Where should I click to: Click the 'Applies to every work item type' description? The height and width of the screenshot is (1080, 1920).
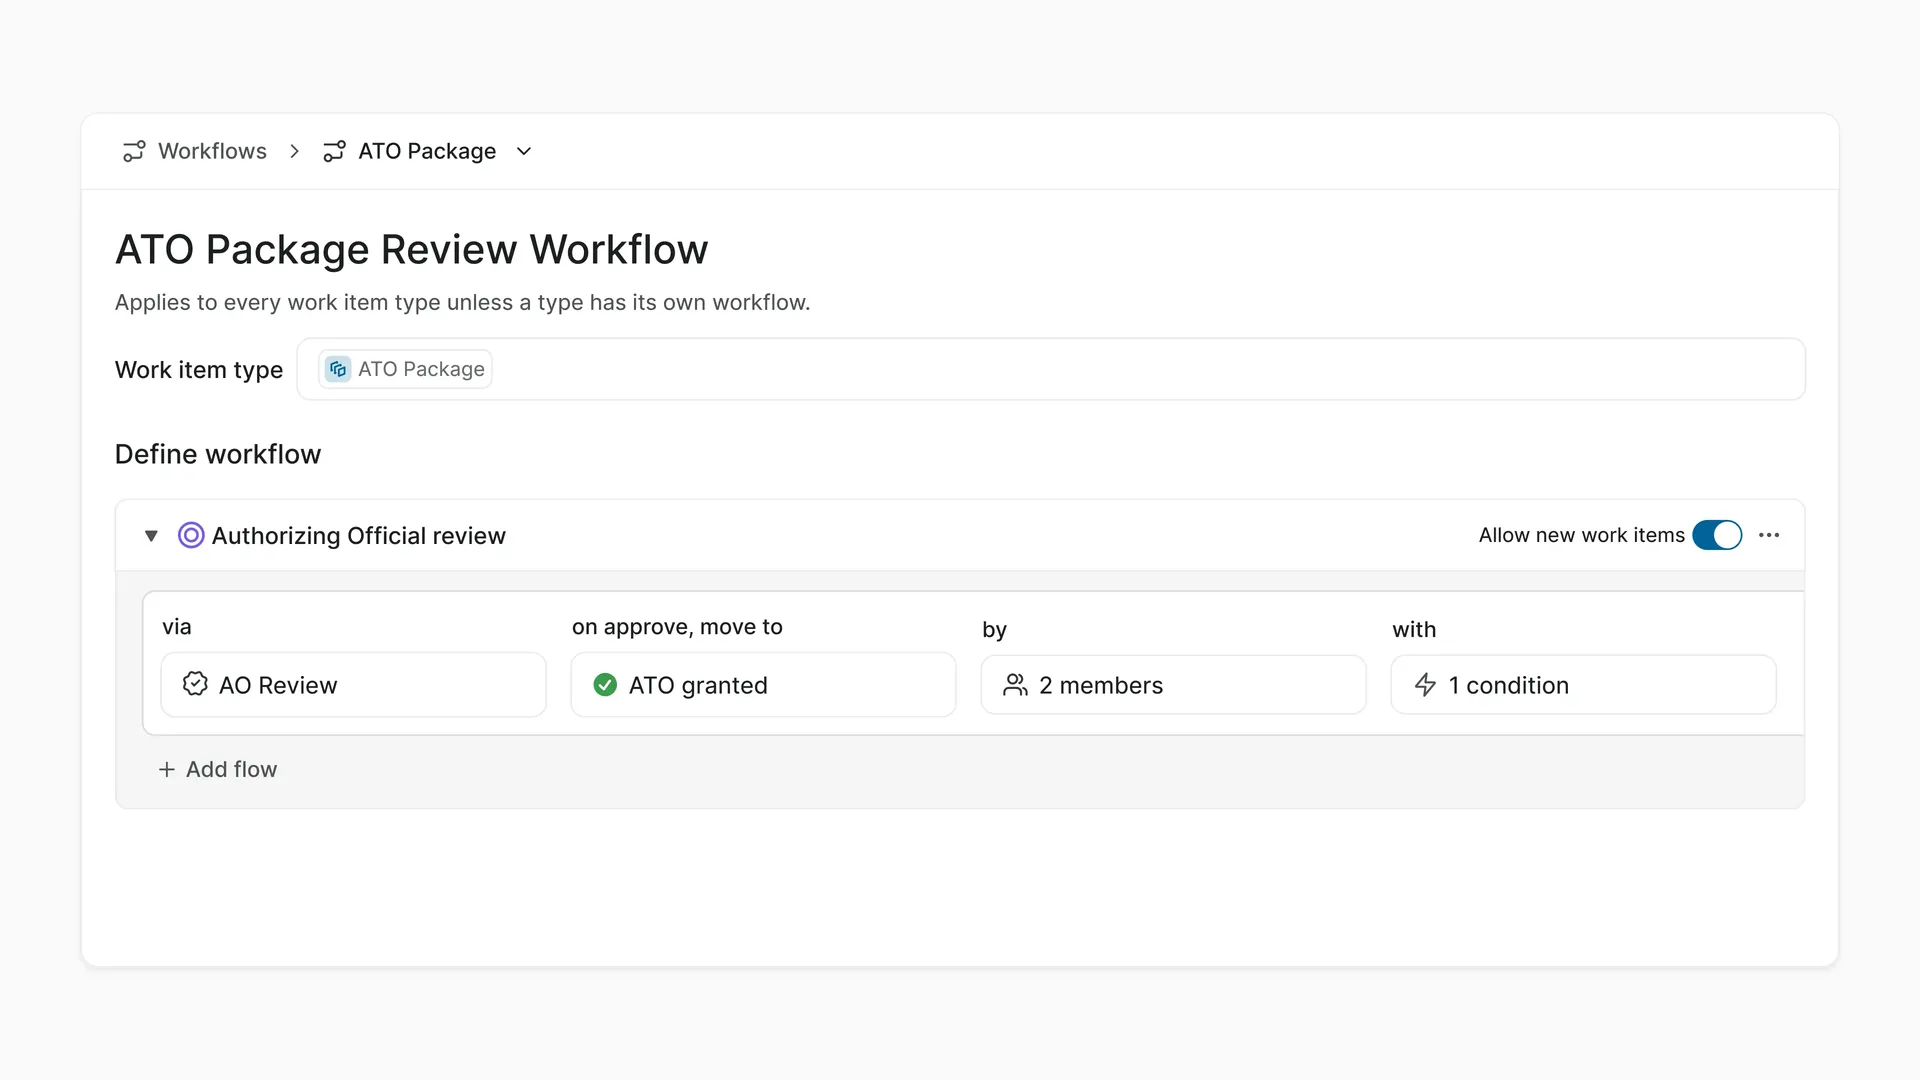(x=462, y=302)
